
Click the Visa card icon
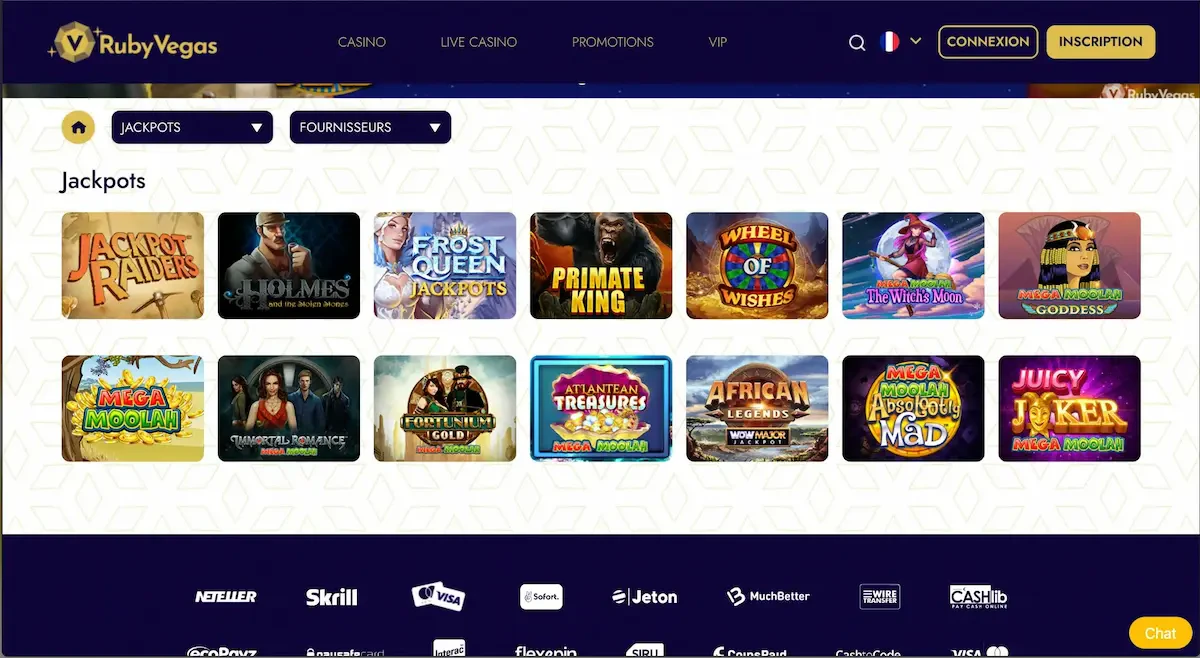438,597
